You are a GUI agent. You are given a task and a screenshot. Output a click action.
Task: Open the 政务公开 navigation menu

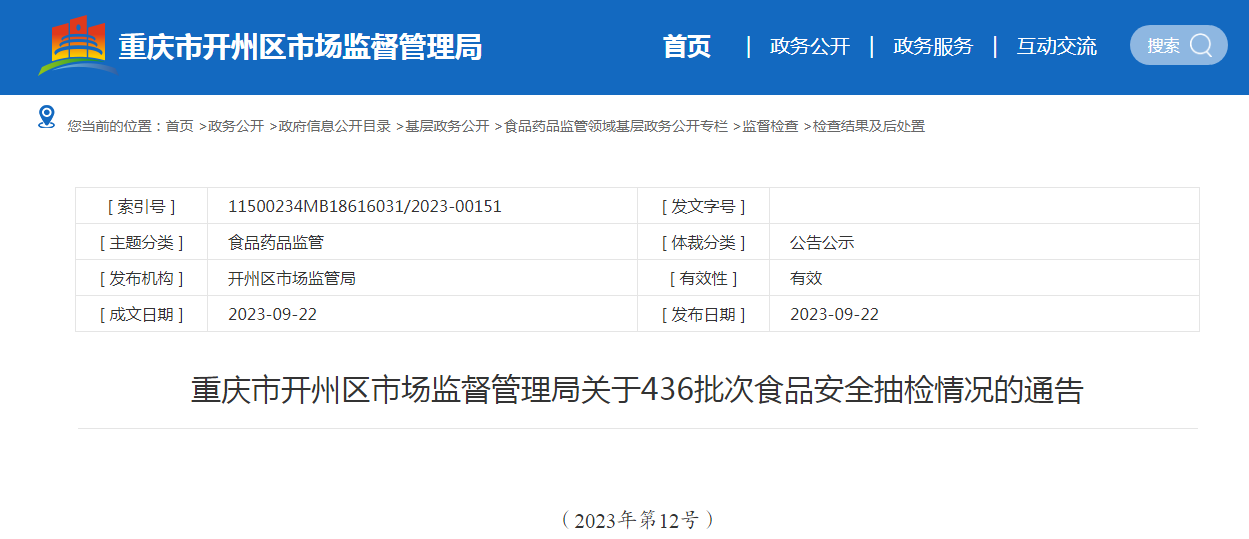(809, 46)
